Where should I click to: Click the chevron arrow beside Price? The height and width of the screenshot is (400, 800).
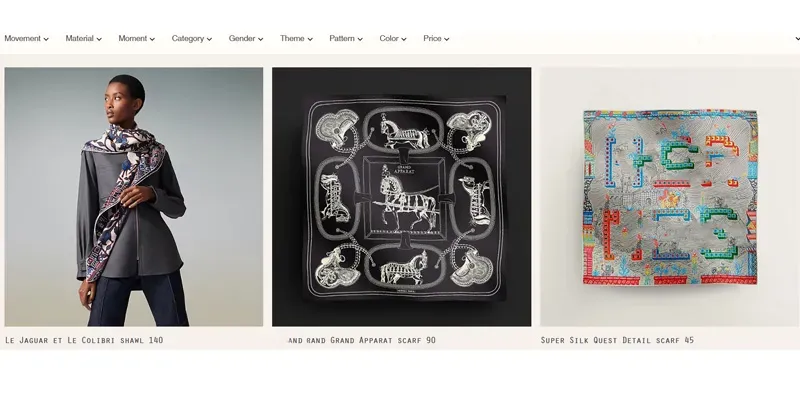[446, 39]
